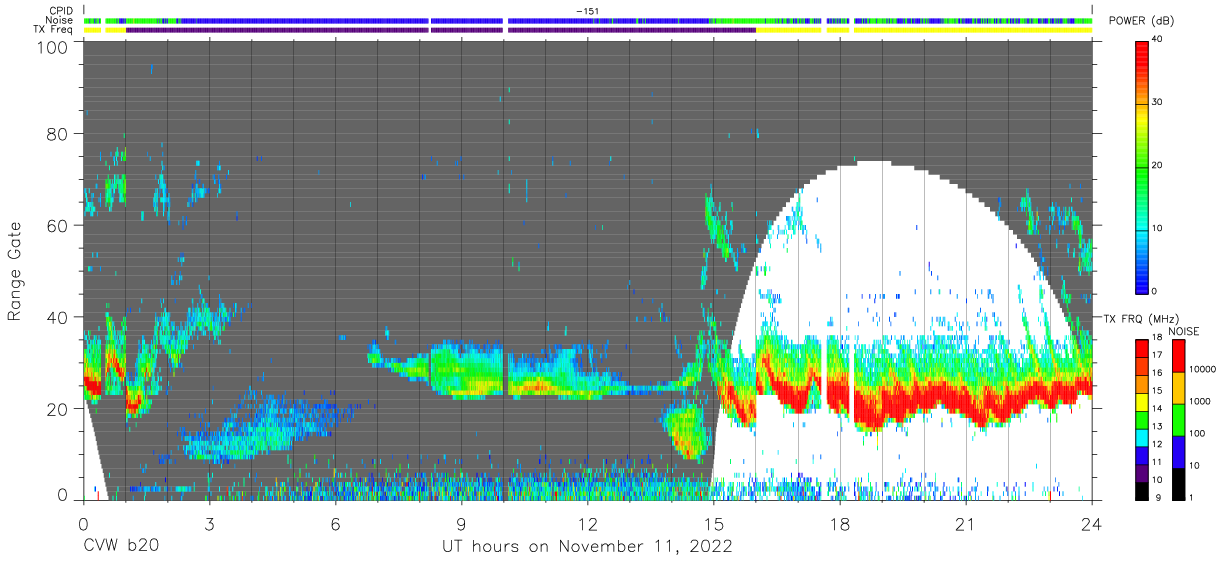Click the 0 label on UT hours axis

coord(83,523)
